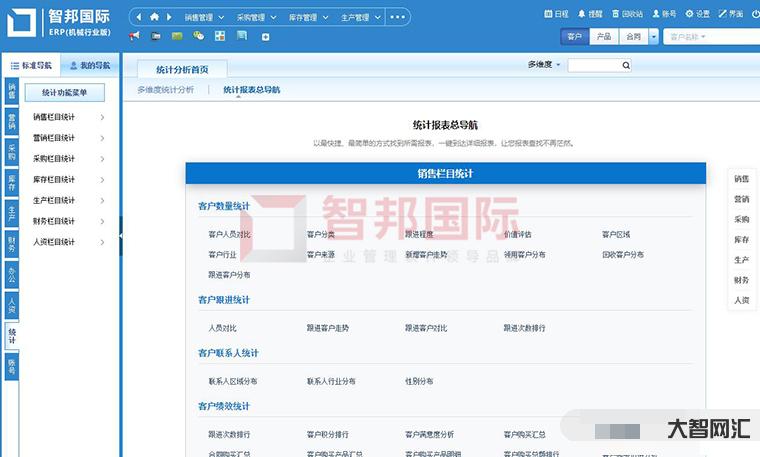The width and height of the screenshot is (760, 457).
Task: Open the 提醒 bell notification icon
Action: click(x=589, y=15)
